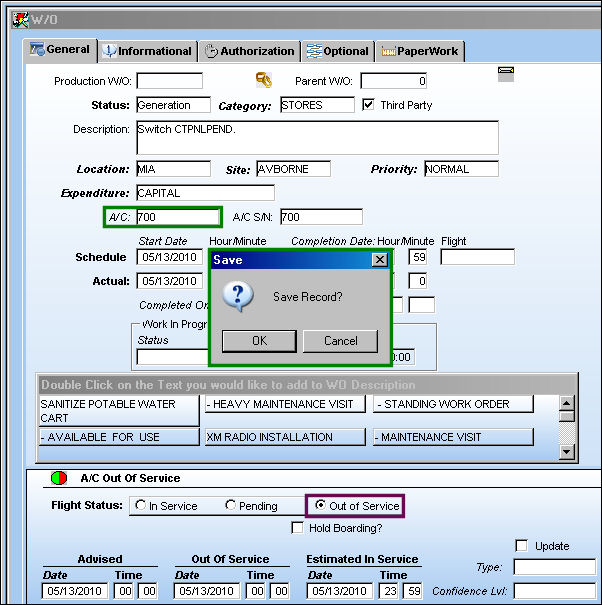Select the In Service flight status
This screenshot has width=602, height=605.
[140, 505]
